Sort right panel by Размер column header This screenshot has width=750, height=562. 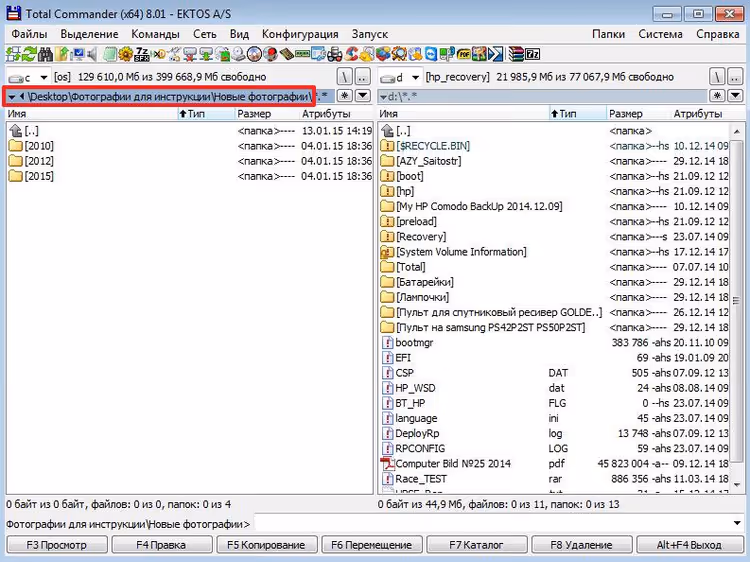(639, 114)
